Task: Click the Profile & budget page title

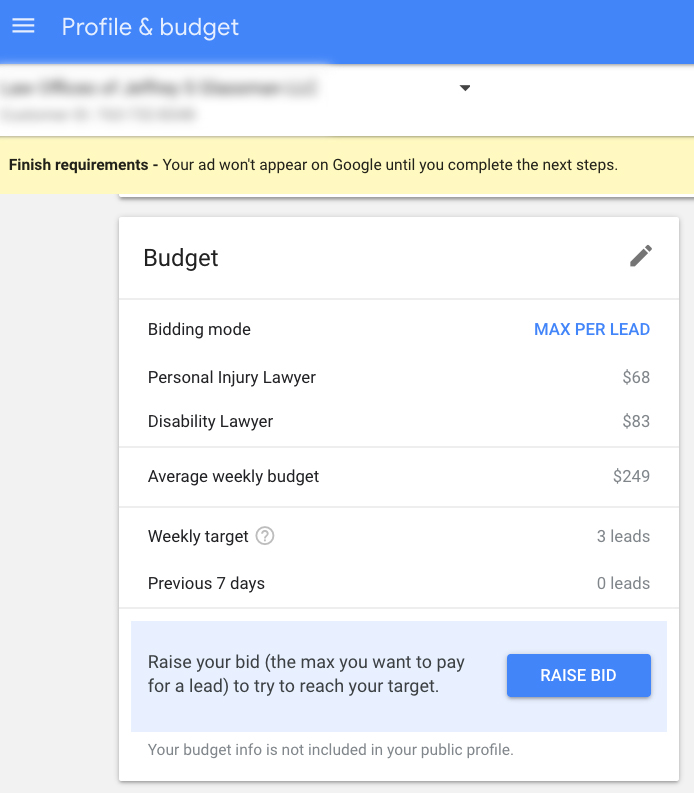Action: (150, 27)
